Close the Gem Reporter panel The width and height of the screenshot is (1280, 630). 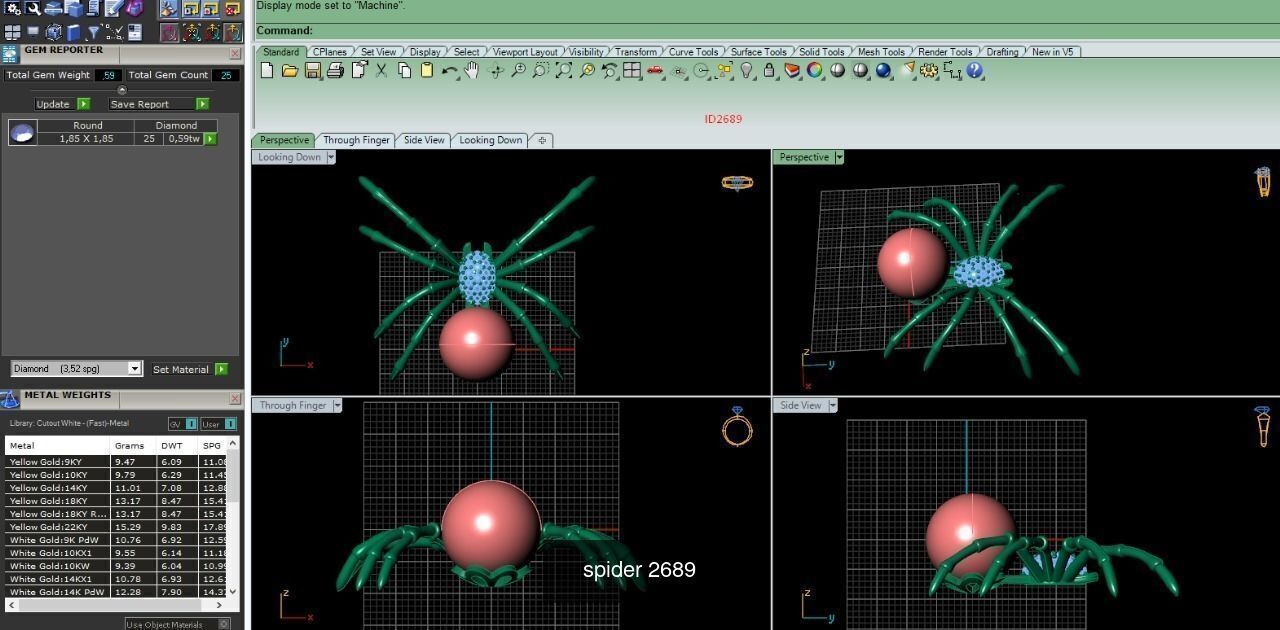coord(235,53)
